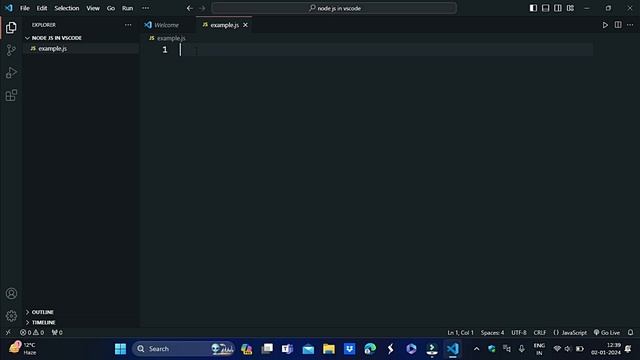
Task: Open the remote window indicator in status bar
Action: (x=8, y=332)
